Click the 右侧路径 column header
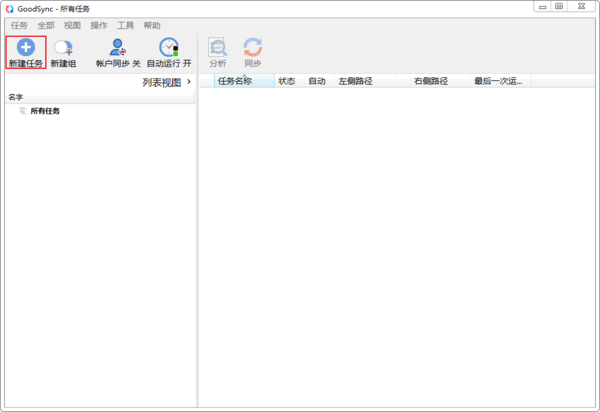Viewport: 600px width, 412px height. (x=431, y=81)
